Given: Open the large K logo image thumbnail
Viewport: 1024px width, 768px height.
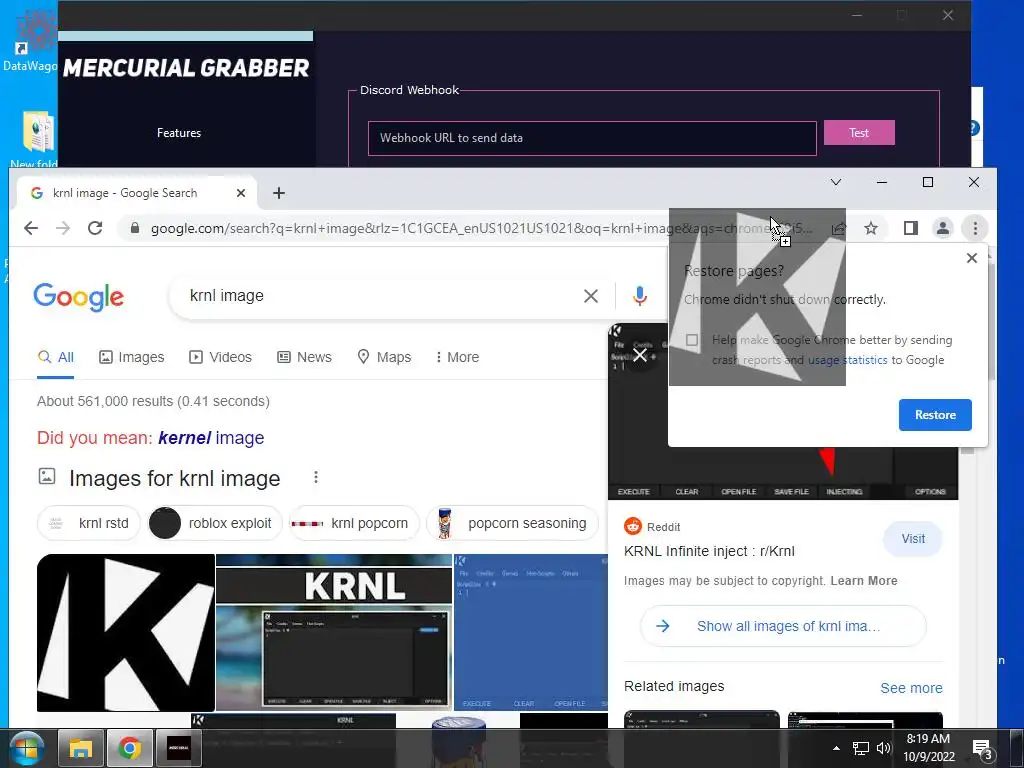Looking at the screenshot, I should pyautogui.click(x=126, y=633).
